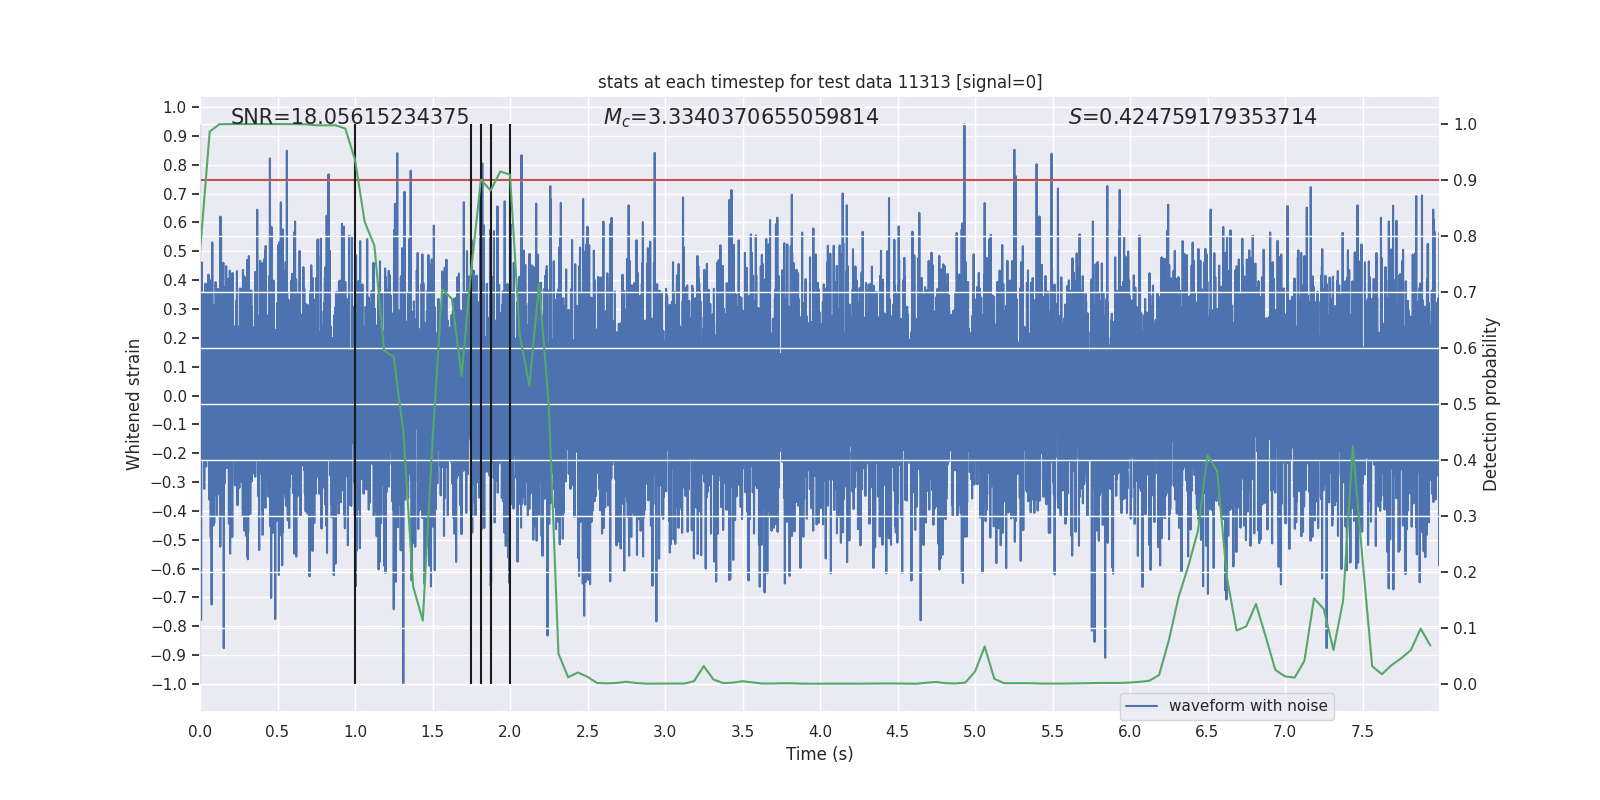Click the x-axis tick label 7.5
The height and width of the screenshot is (800, 1600).
(1362, 731)
